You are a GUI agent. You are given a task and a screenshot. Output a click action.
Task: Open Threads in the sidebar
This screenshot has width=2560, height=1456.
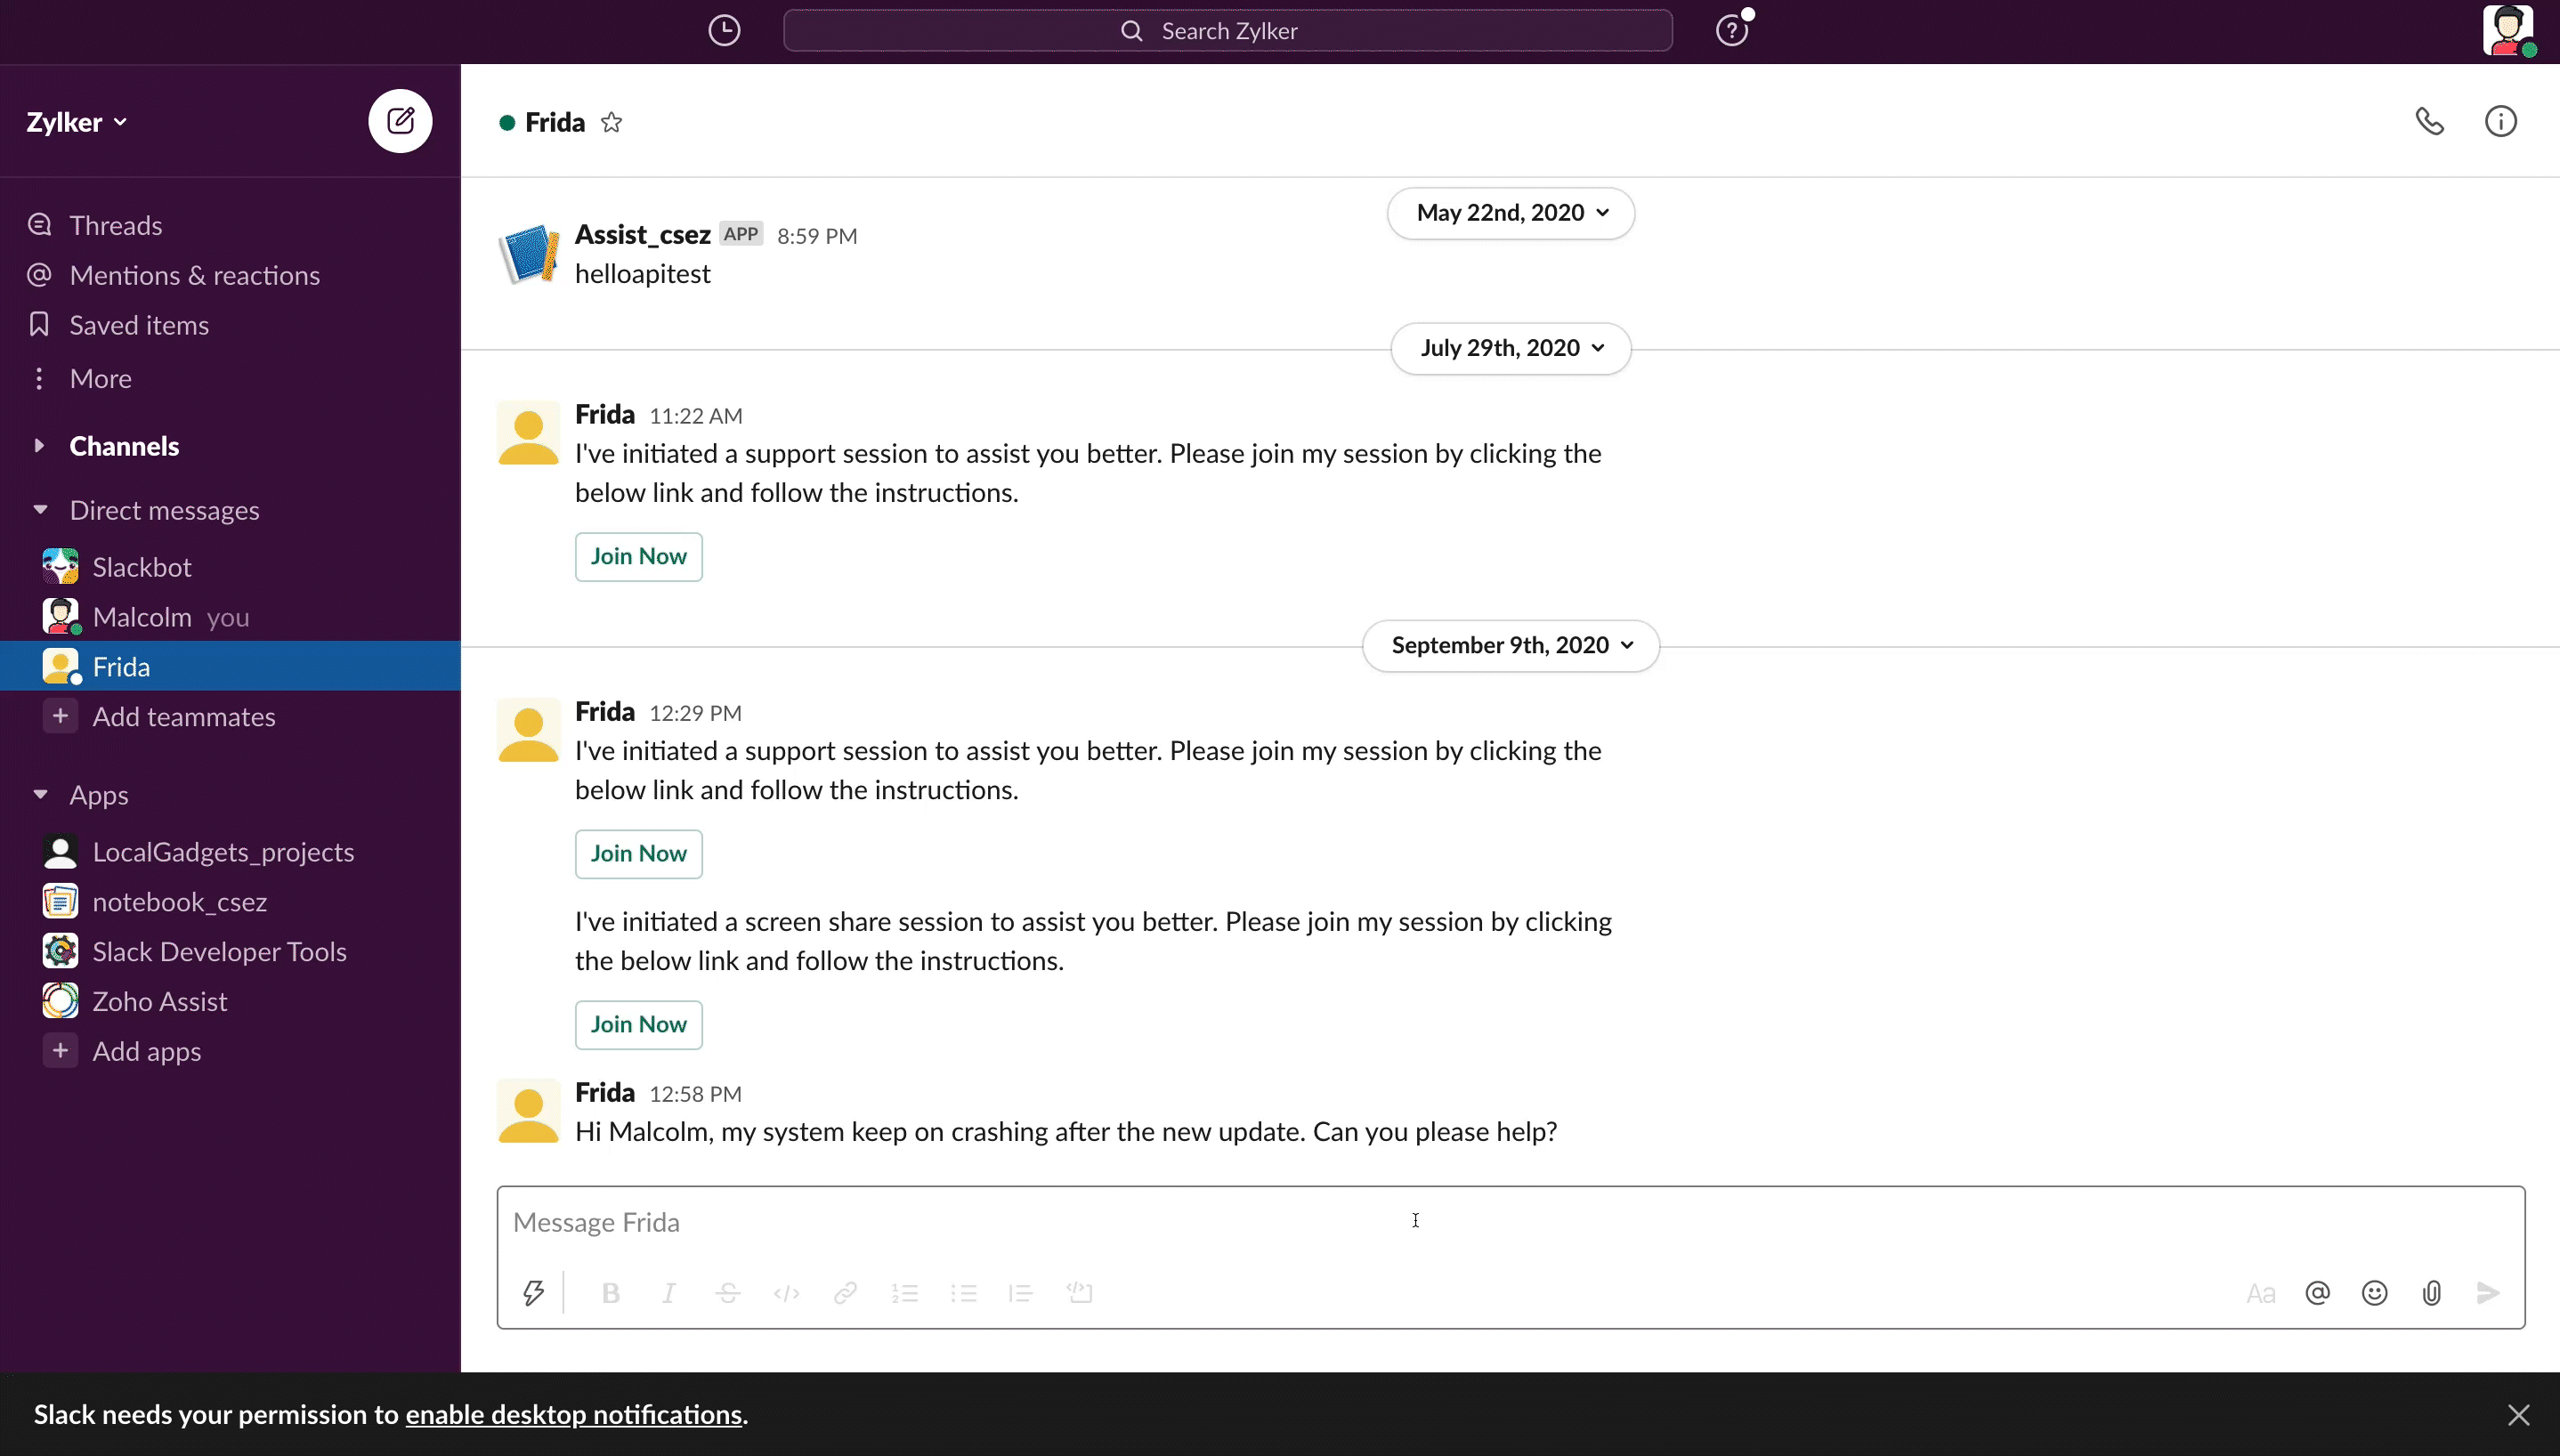tap(115, 225)
